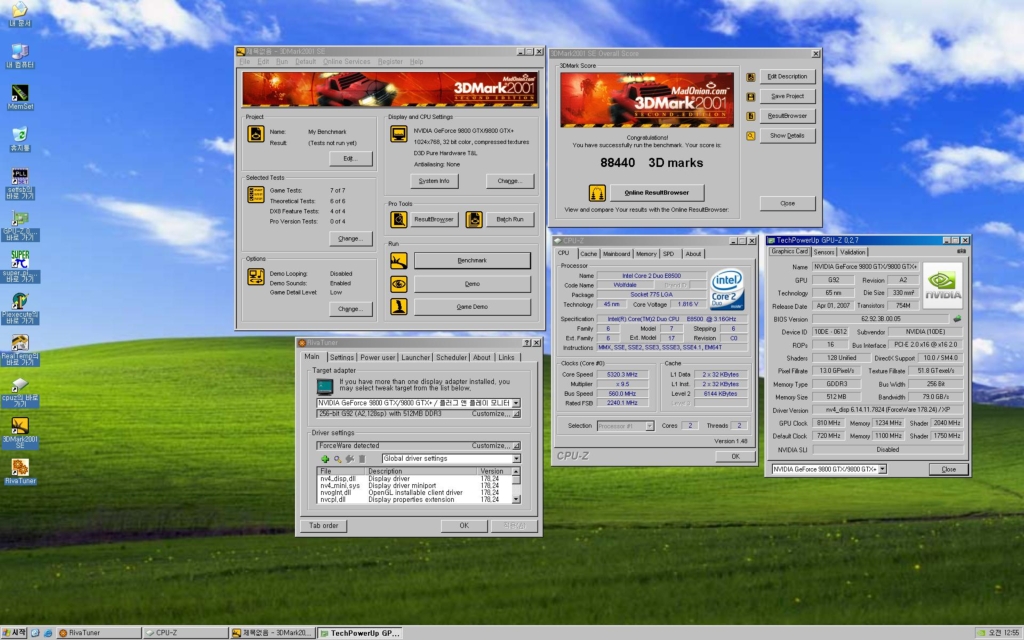Image resolution: width=1024 pixels, height=640 pixels.
Task: Select the nv4_disp.dll row in driver list
Action: 414,479
